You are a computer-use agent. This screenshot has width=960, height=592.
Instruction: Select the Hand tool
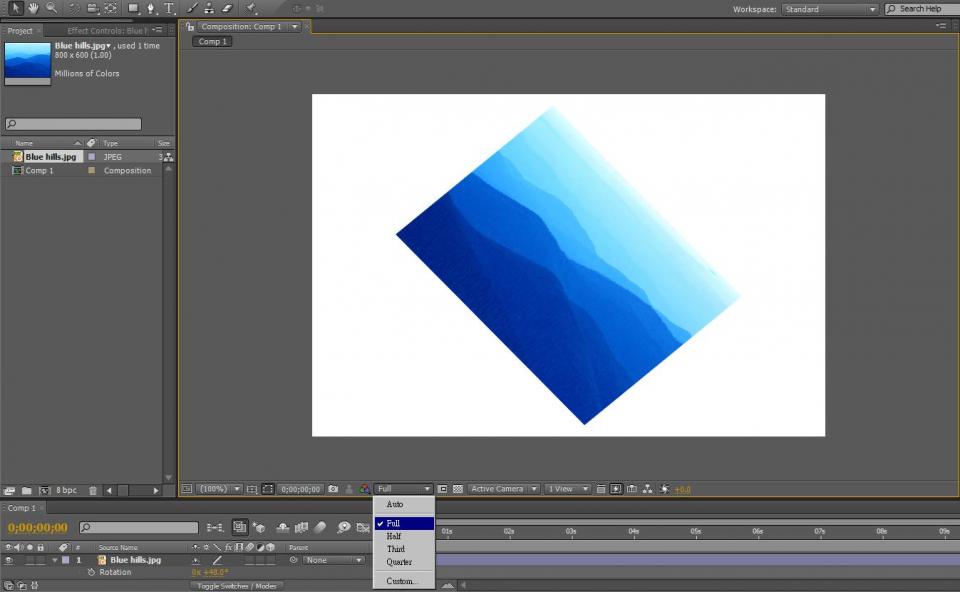click(x=33, y=8)
